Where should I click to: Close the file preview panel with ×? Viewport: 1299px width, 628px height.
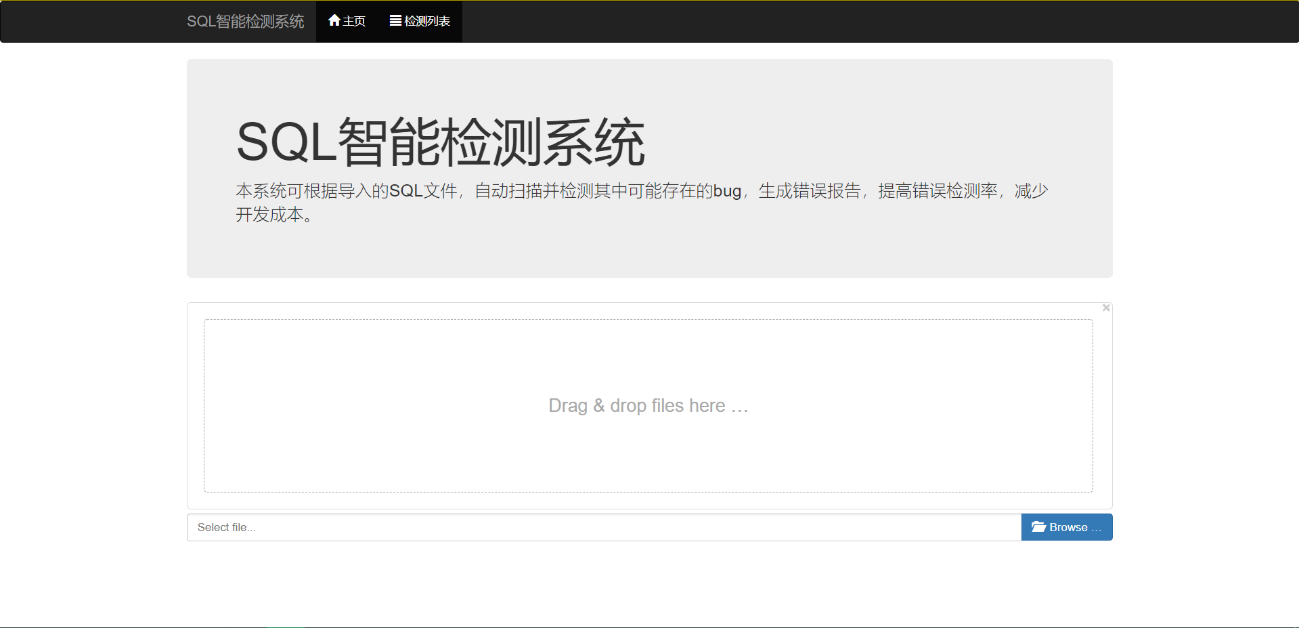[x=1106, y=308]
